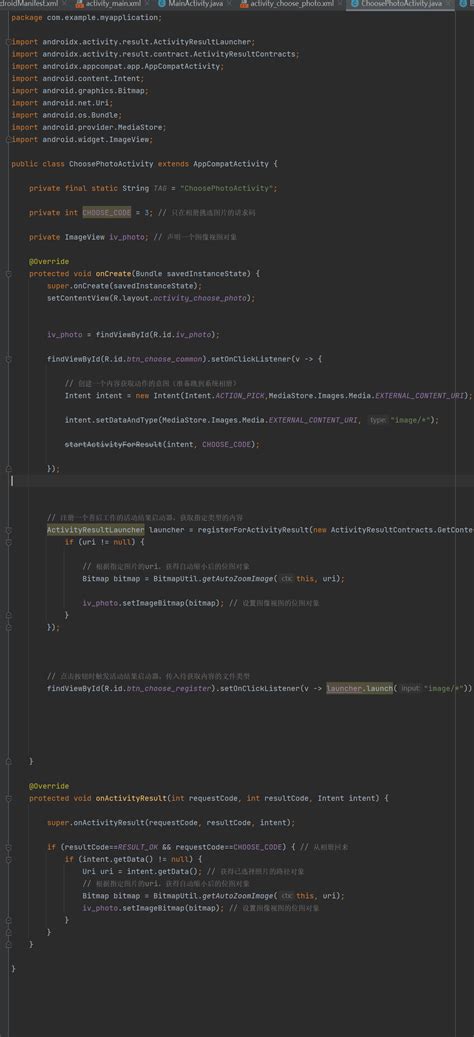Viewport: 474px width, 1037px height.
Task: Click activity_choose_photo in setContentView call
Action: [202, 298]
